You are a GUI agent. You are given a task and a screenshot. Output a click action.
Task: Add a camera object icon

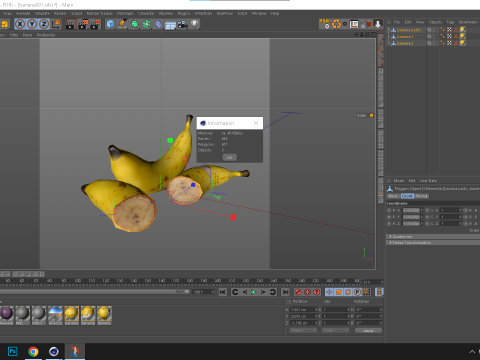pos(182,24)
